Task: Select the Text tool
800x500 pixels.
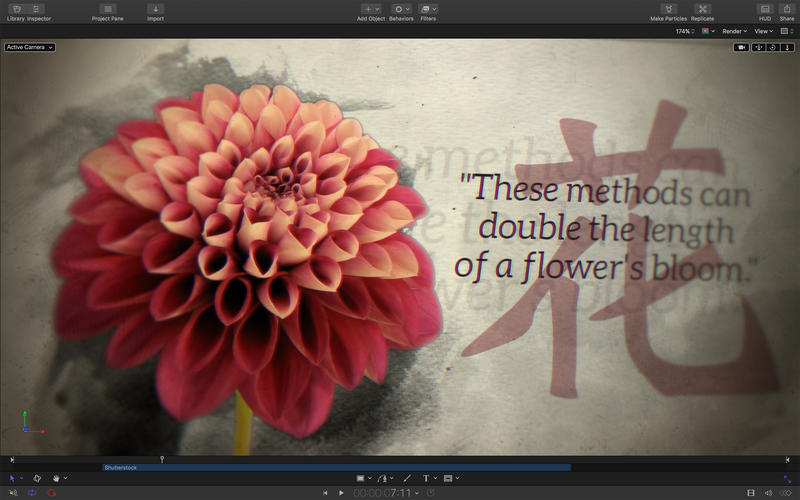Action: click(x=426, y=478)
